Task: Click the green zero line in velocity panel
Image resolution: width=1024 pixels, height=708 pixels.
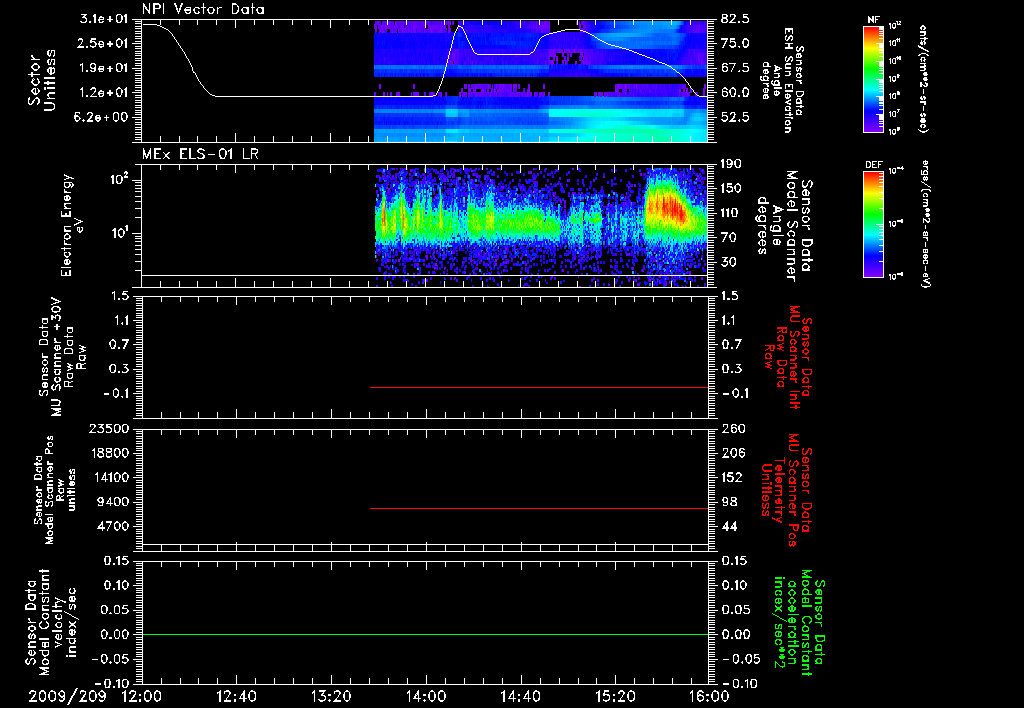Action: coord(424,634)
